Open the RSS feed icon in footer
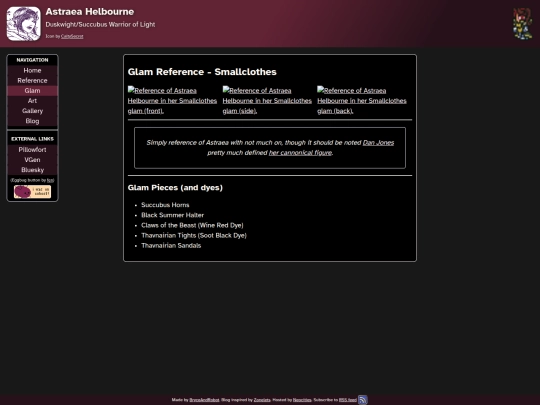This screenshot has width=540, height=405. coord(363,400)
